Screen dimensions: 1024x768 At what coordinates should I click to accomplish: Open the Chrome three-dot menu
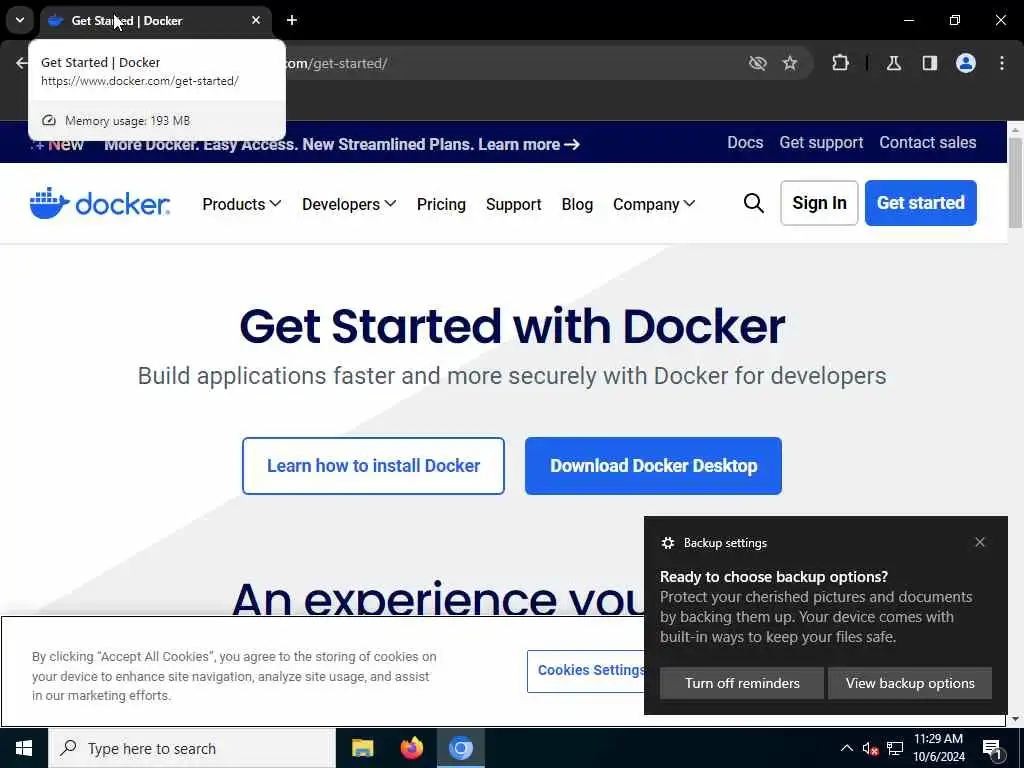(x=1002, y=63)
